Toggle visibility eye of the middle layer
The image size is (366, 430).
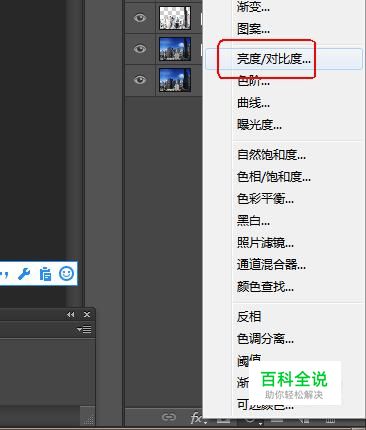click(140, 49)
